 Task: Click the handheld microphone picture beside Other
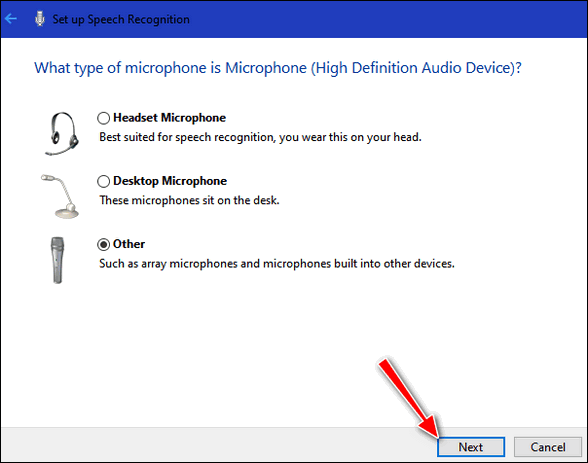tap(57, 260)
